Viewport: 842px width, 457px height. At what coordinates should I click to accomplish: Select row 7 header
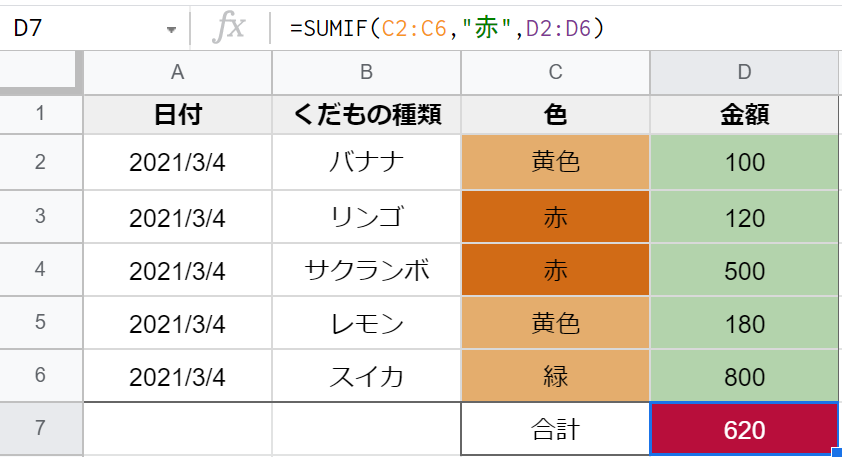pyautogui.click(x=40, y=429)
